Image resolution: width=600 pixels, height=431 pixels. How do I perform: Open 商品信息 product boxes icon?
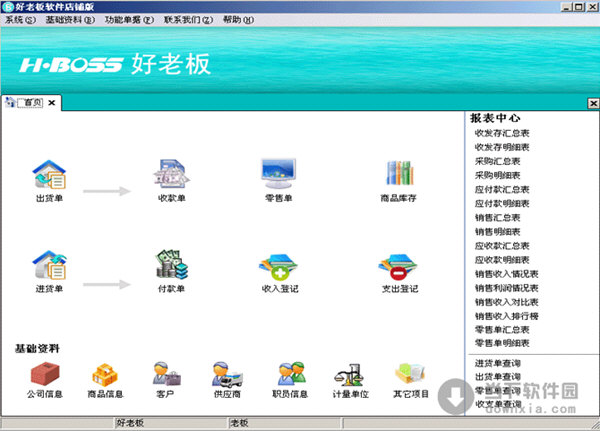tap(105, 374)
